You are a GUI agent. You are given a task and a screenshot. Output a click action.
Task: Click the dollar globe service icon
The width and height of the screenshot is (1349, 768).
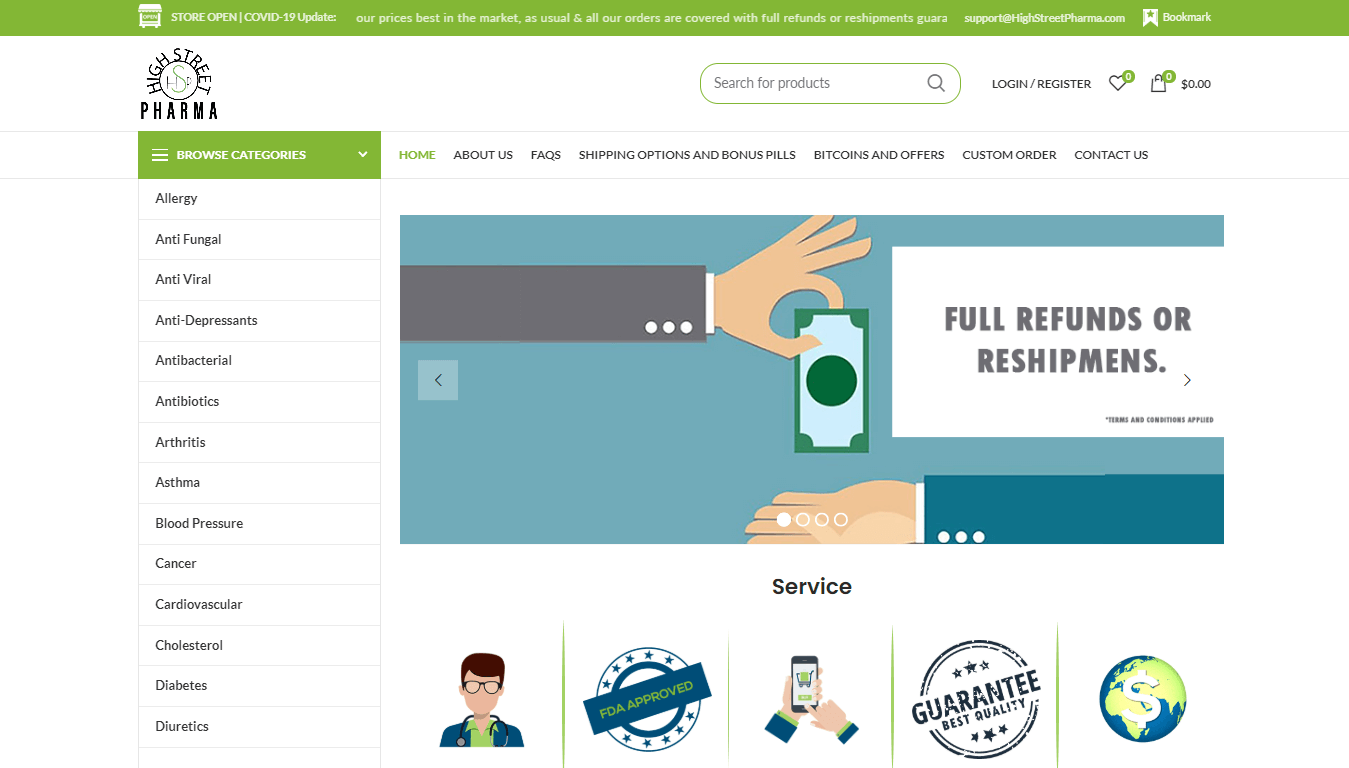tap(1142, 699)
